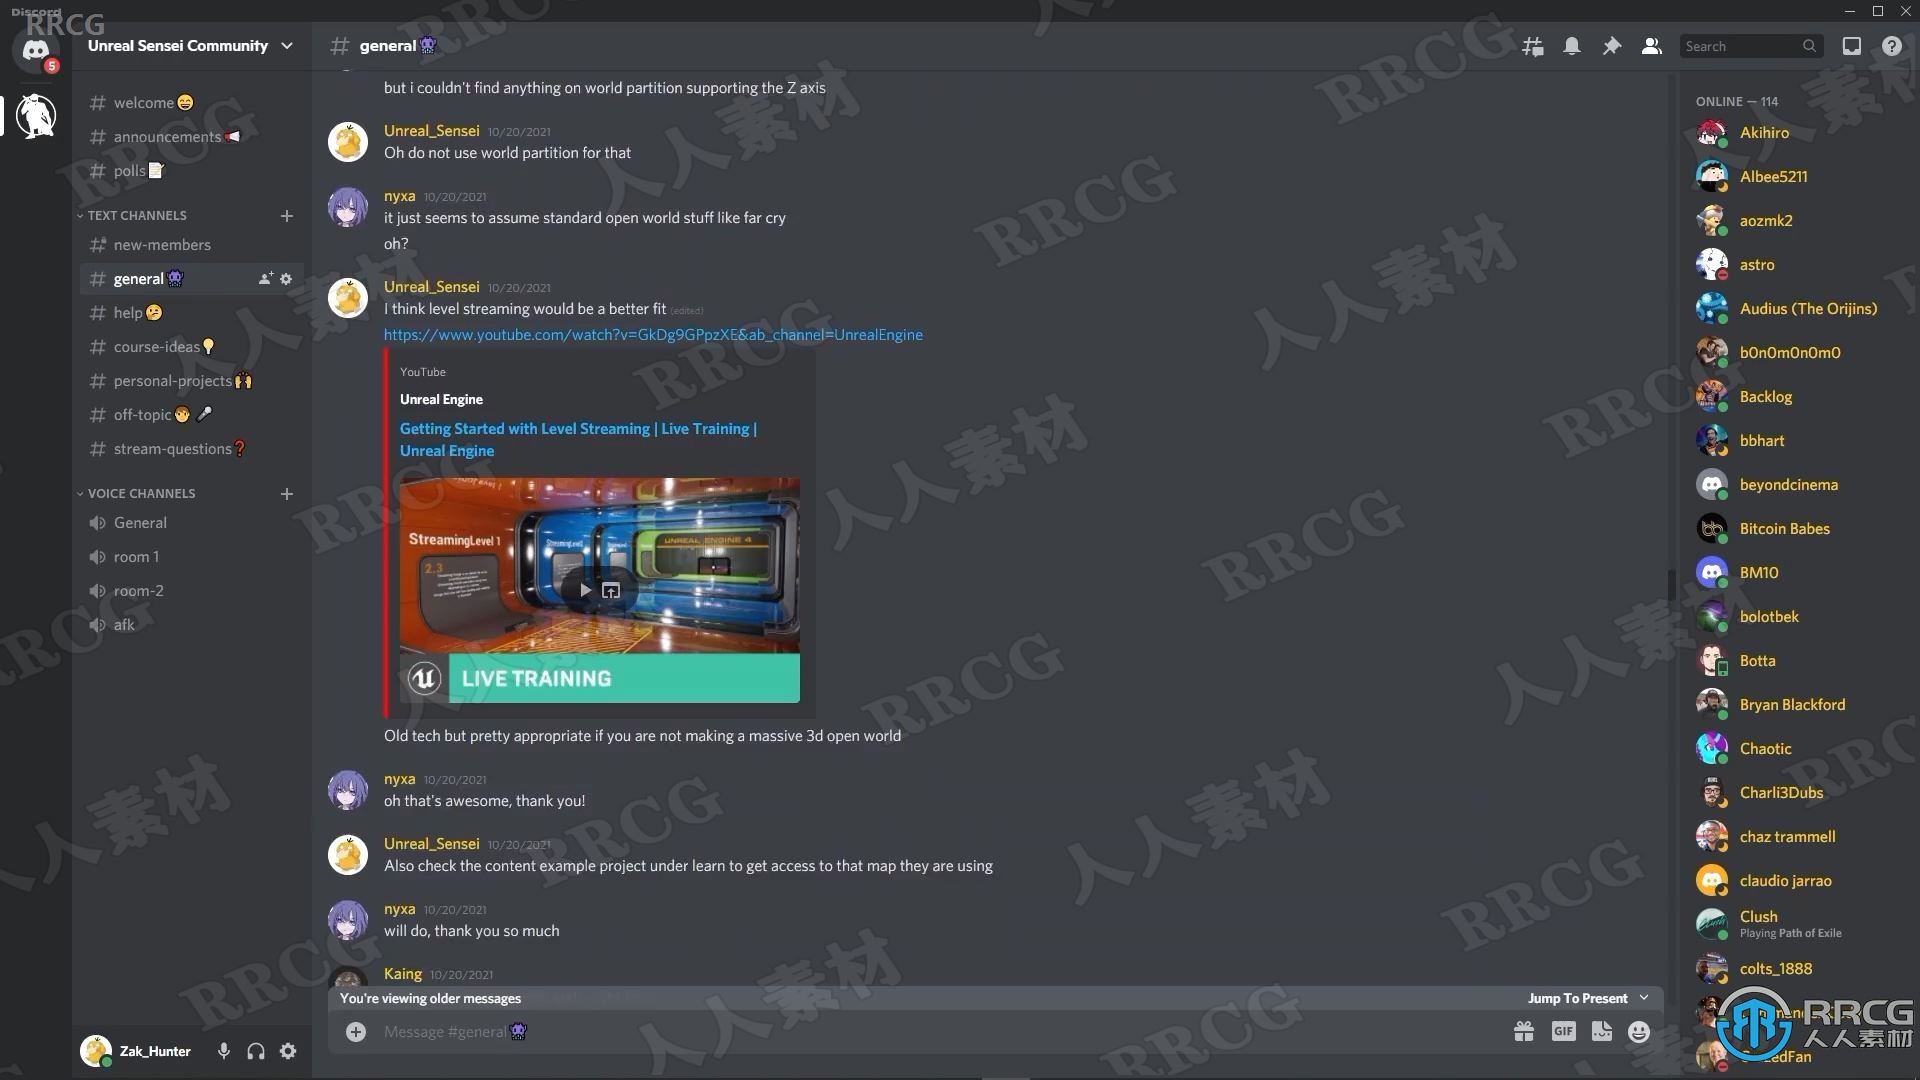This screenshot has height=1080, width=1920.
Task: Open embedded video in popout
Action: click(611, 591)
